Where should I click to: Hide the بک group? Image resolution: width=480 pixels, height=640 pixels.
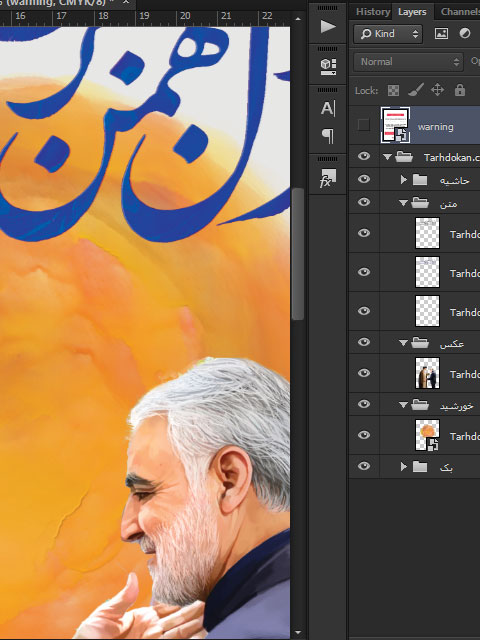(x=364, y=466)
